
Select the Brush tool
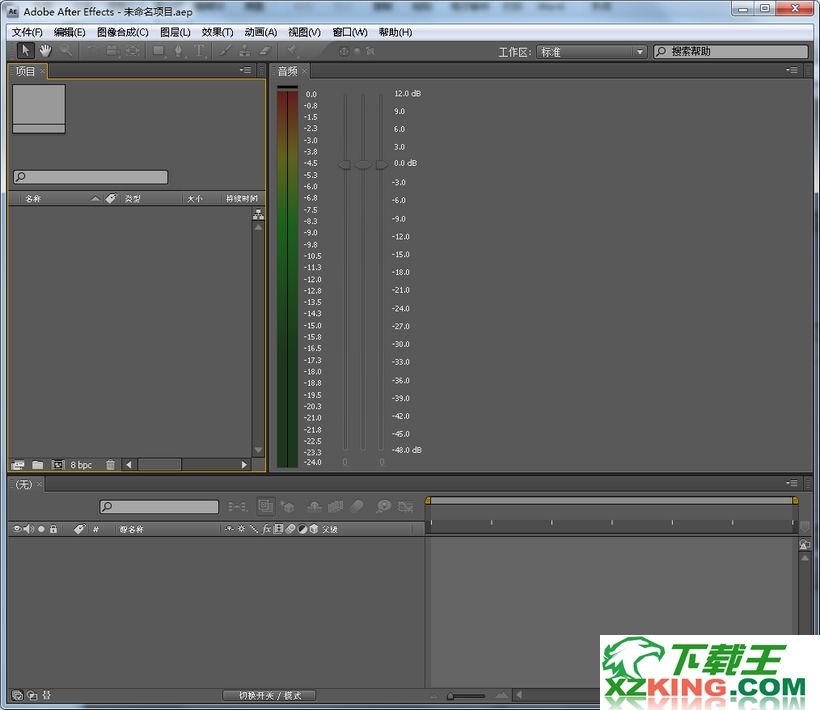225,51
